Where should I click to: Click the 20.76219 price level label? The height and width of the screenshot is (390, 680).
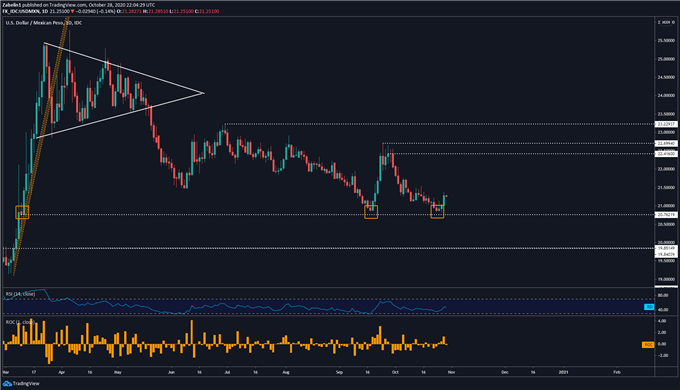click(666, 215)
